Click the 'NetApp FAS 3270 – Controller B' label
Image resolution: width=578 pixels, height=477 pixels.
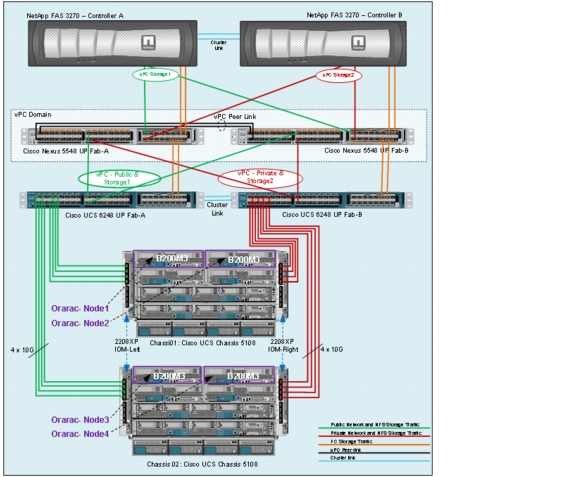(354, 15)
